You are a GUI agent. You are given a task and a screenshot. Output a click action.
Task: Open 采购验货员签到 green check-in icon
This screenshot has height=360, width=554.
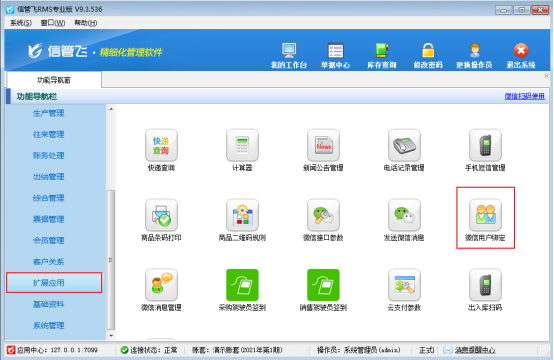(x=242, y=285)
